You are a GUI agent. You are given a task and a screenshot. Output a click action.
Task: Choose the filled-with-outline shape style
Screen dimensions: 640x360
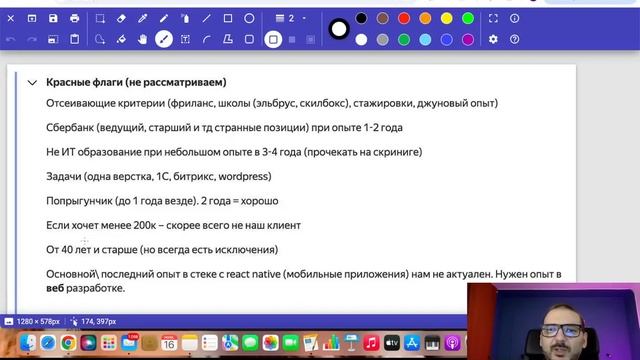click(x=311, y=40)
